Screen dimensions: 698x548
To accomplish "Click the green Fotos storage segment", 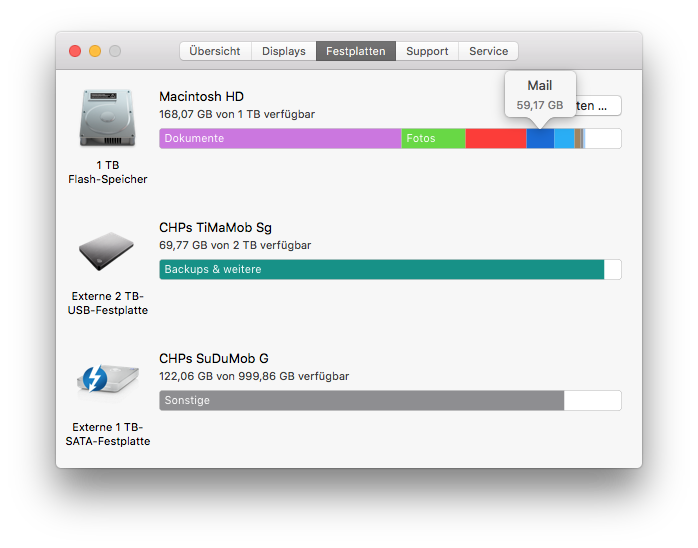I will pyautogui.click(x=434, y=138).
